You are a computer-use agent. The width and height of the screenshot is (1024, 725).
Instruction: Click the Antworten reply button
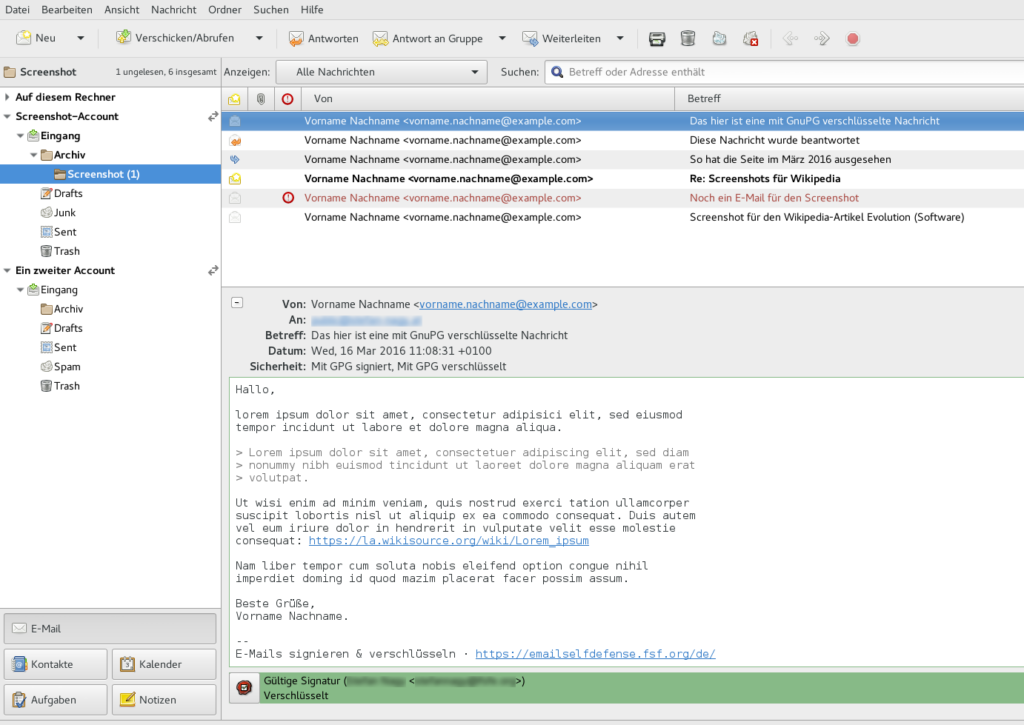(323, 39)
